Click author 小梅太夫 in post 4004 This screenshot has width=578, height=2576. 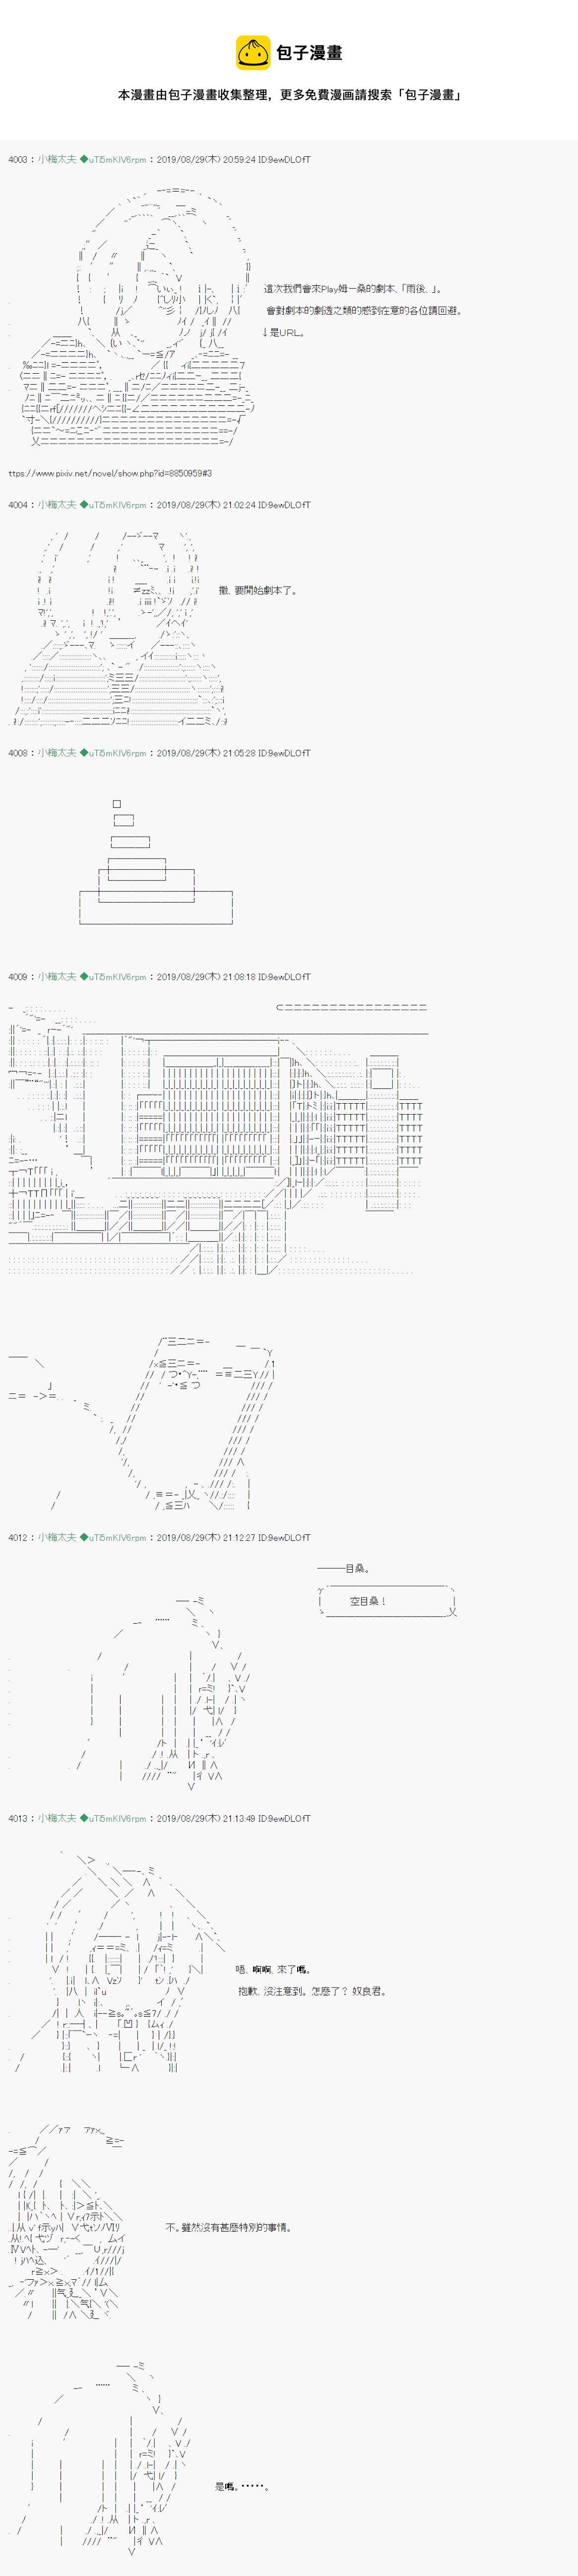[56, 505]
